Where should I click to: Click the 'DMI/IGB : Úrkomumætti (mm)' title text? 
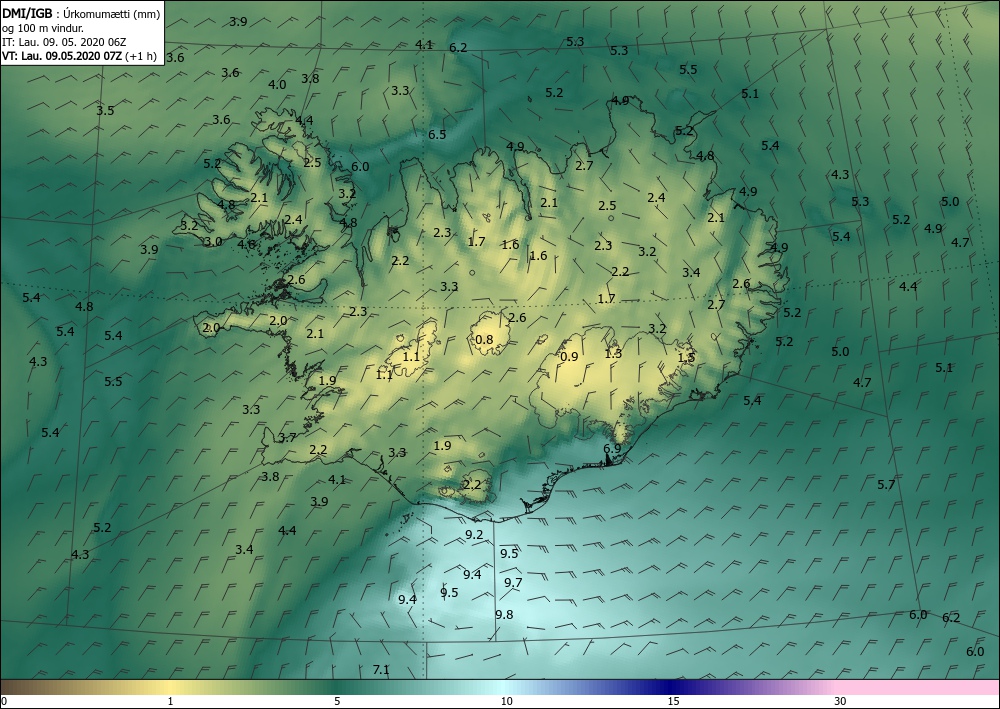tap(81, 13)
